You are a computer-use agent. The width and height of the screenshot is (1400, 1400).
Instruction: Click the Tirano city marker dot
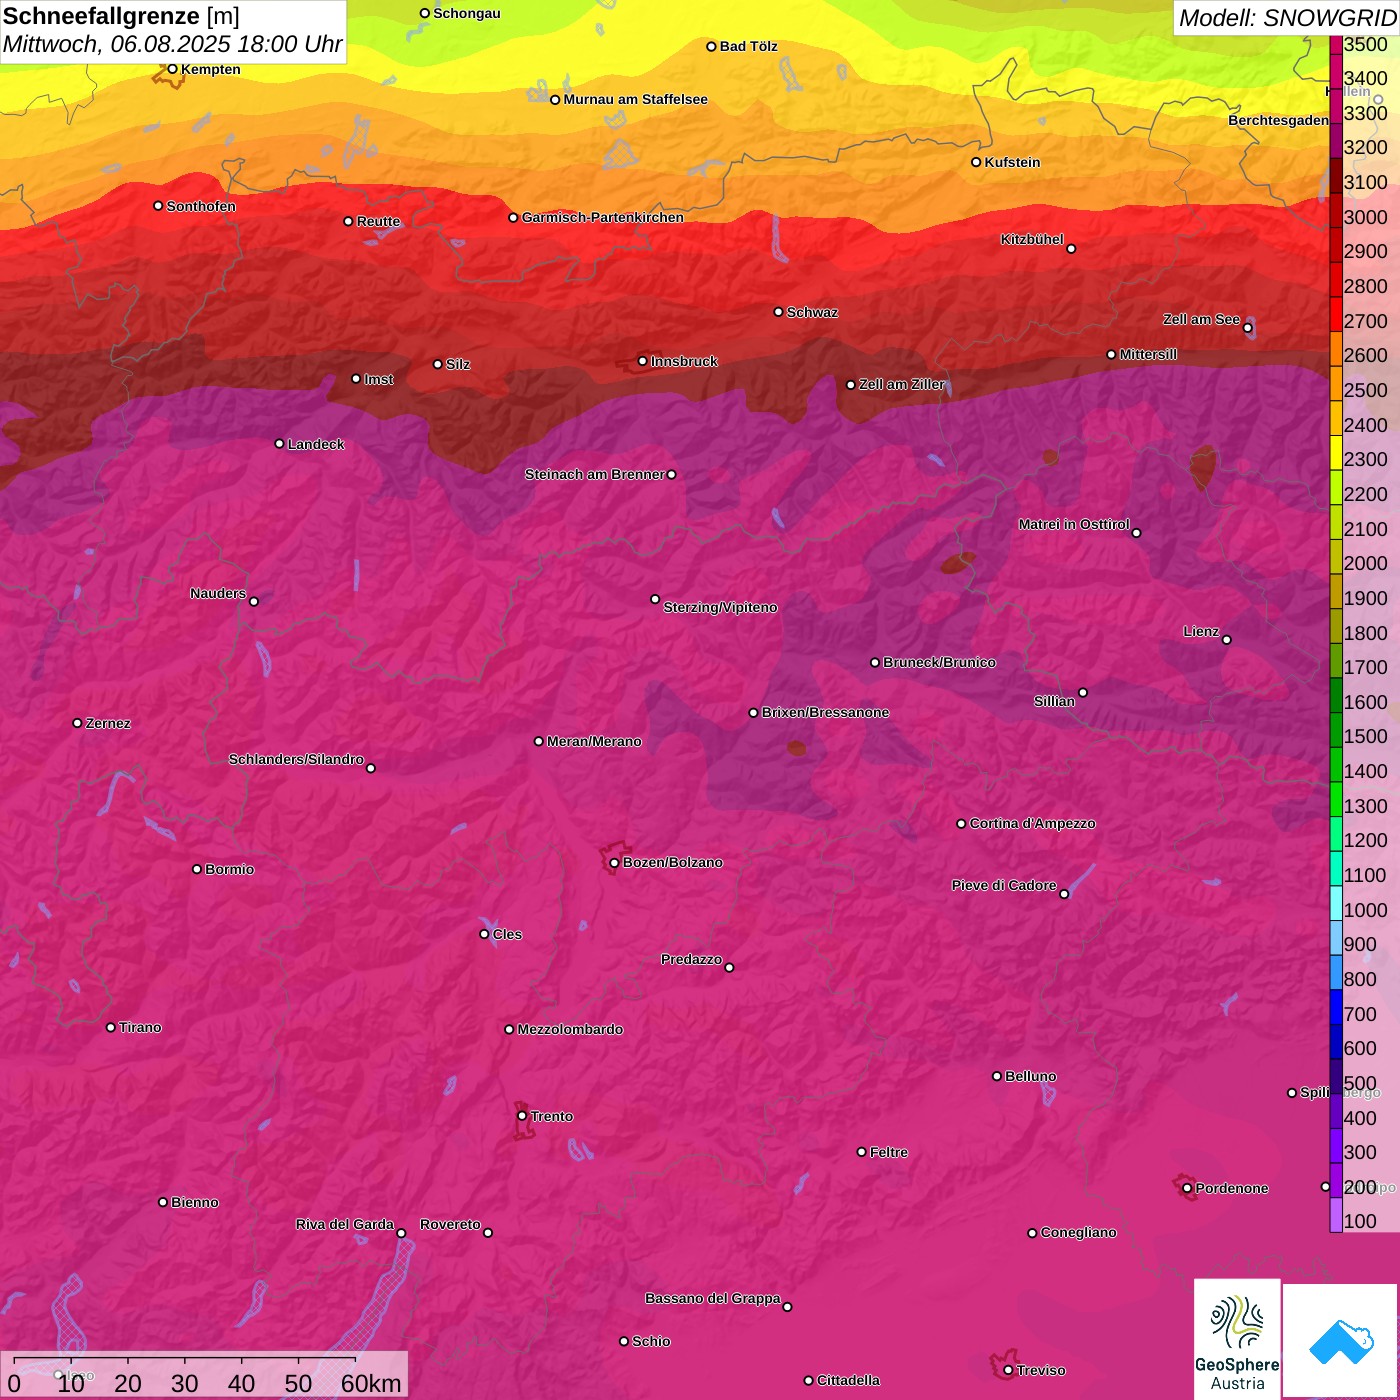[110, 1027]
